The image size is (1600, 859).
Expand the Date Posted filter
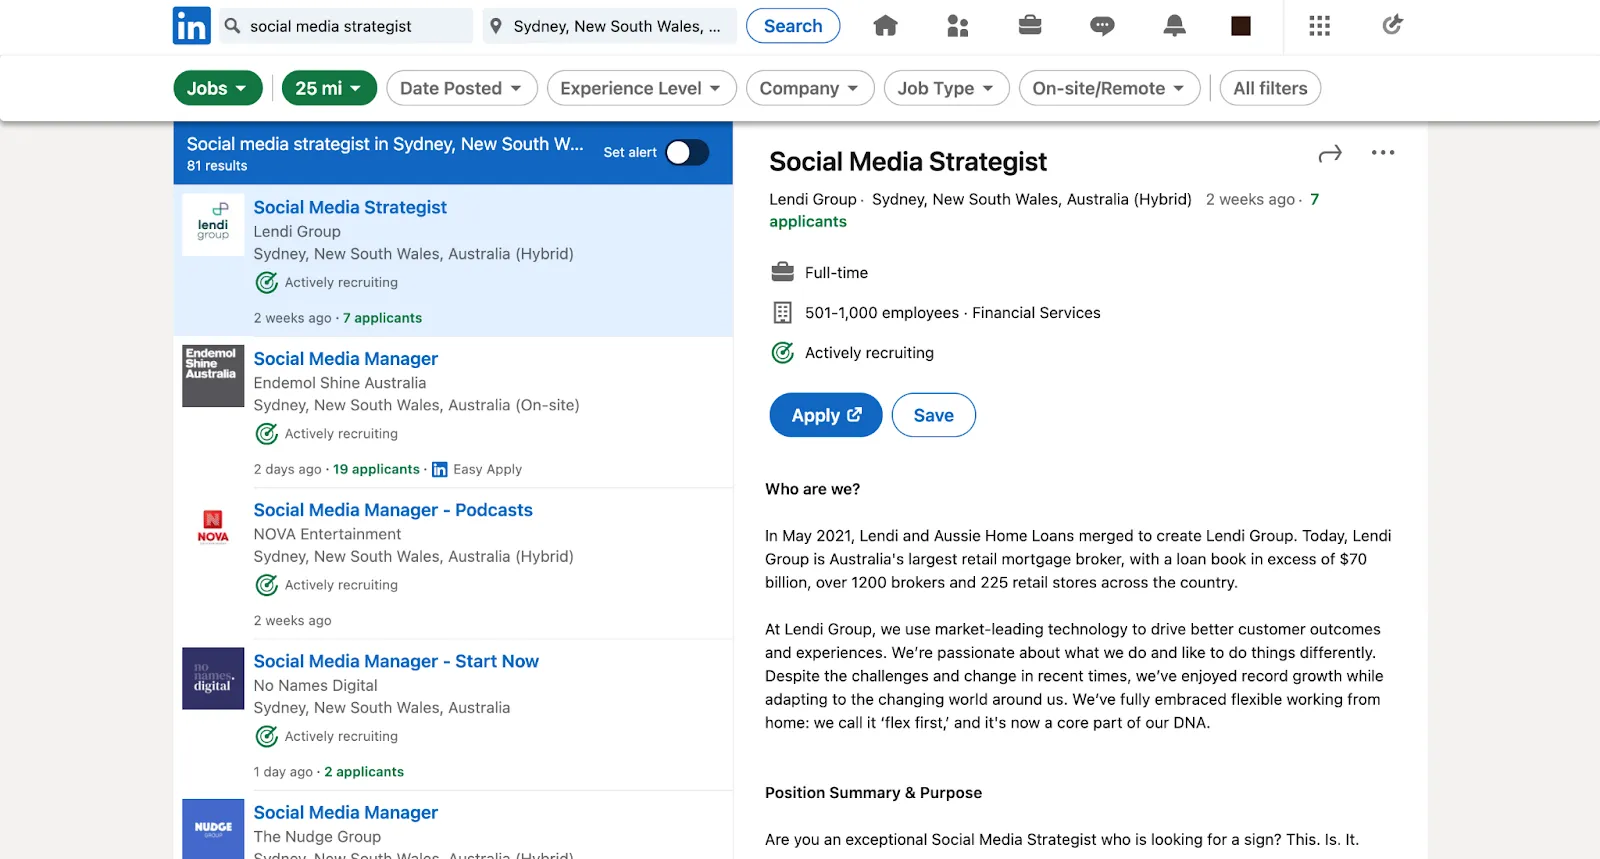[x=461, y=88]
